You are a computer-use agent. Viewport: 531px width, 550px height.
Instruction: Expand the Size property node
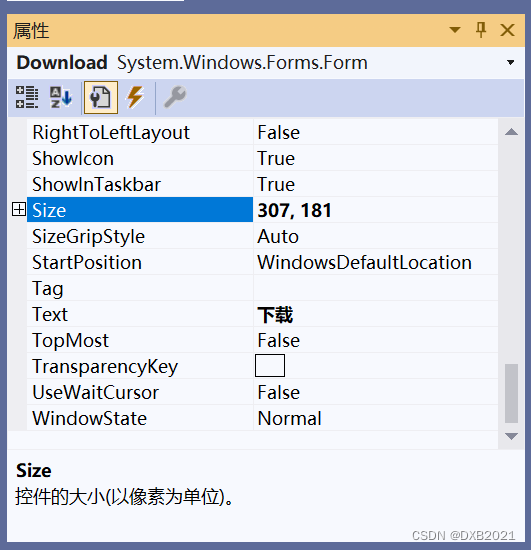click(19, 209)
